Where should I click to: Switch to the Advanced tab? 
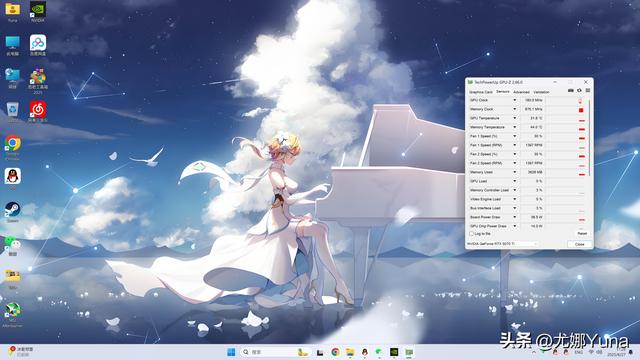click(x=521, y=92)
